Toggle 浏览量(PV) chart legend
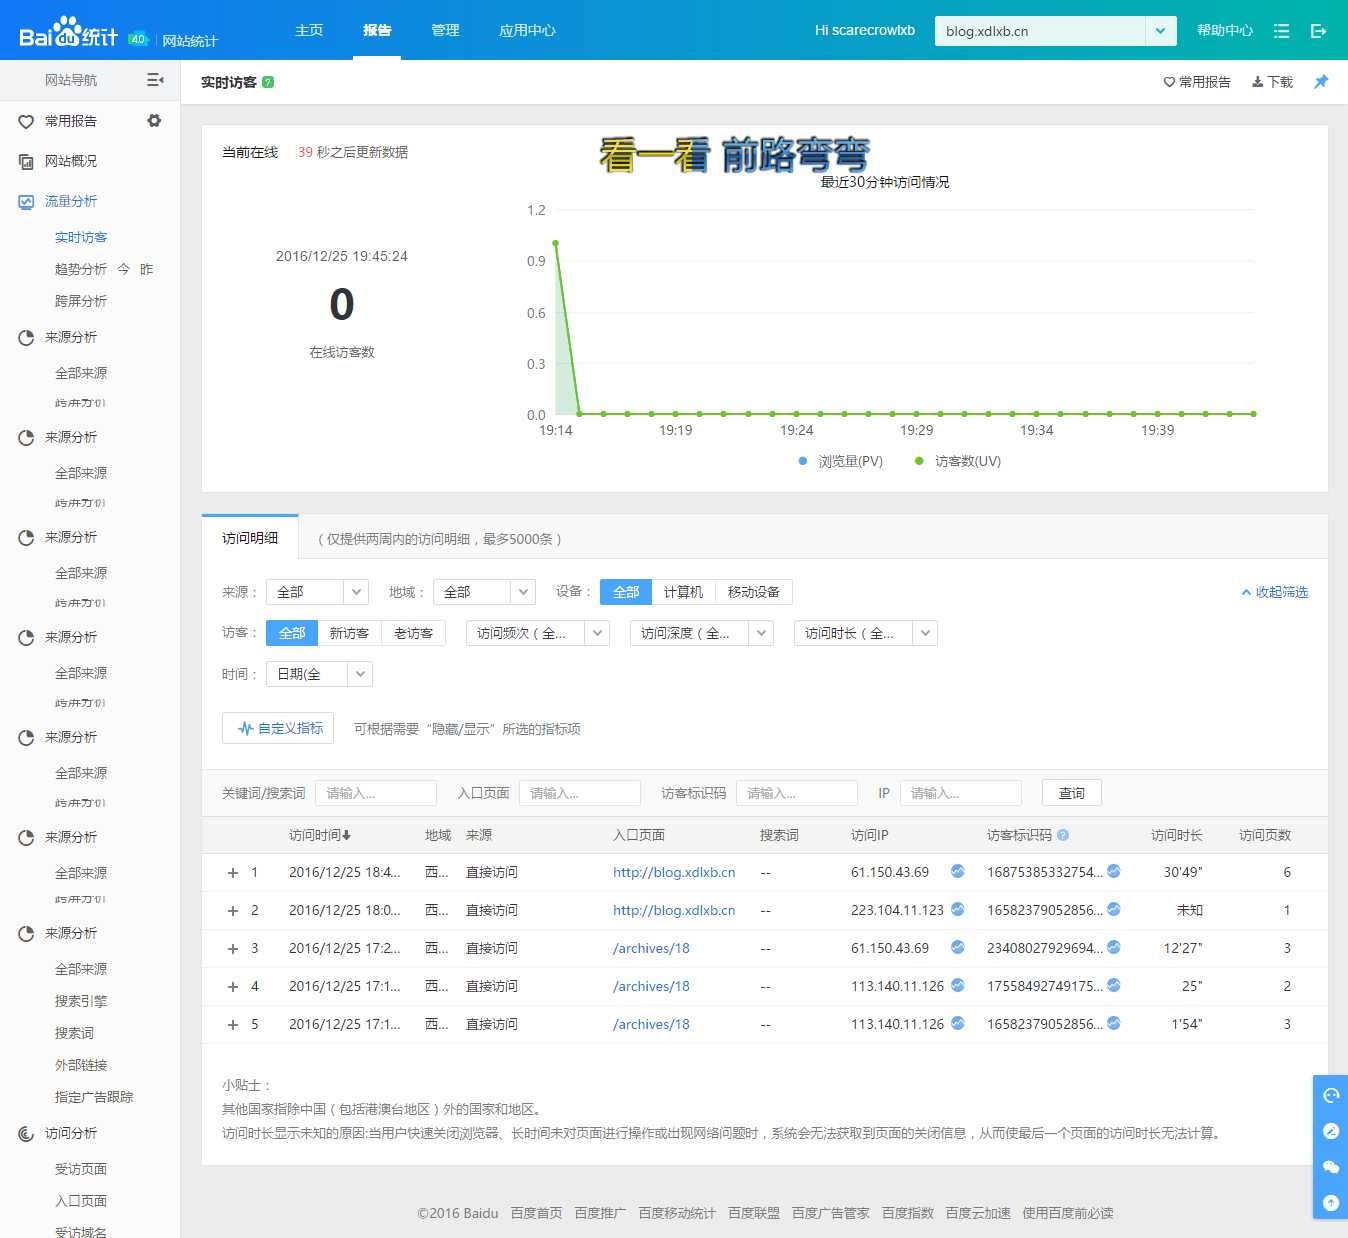Screen dimensions: 1348x1238 tap(841, 461)
